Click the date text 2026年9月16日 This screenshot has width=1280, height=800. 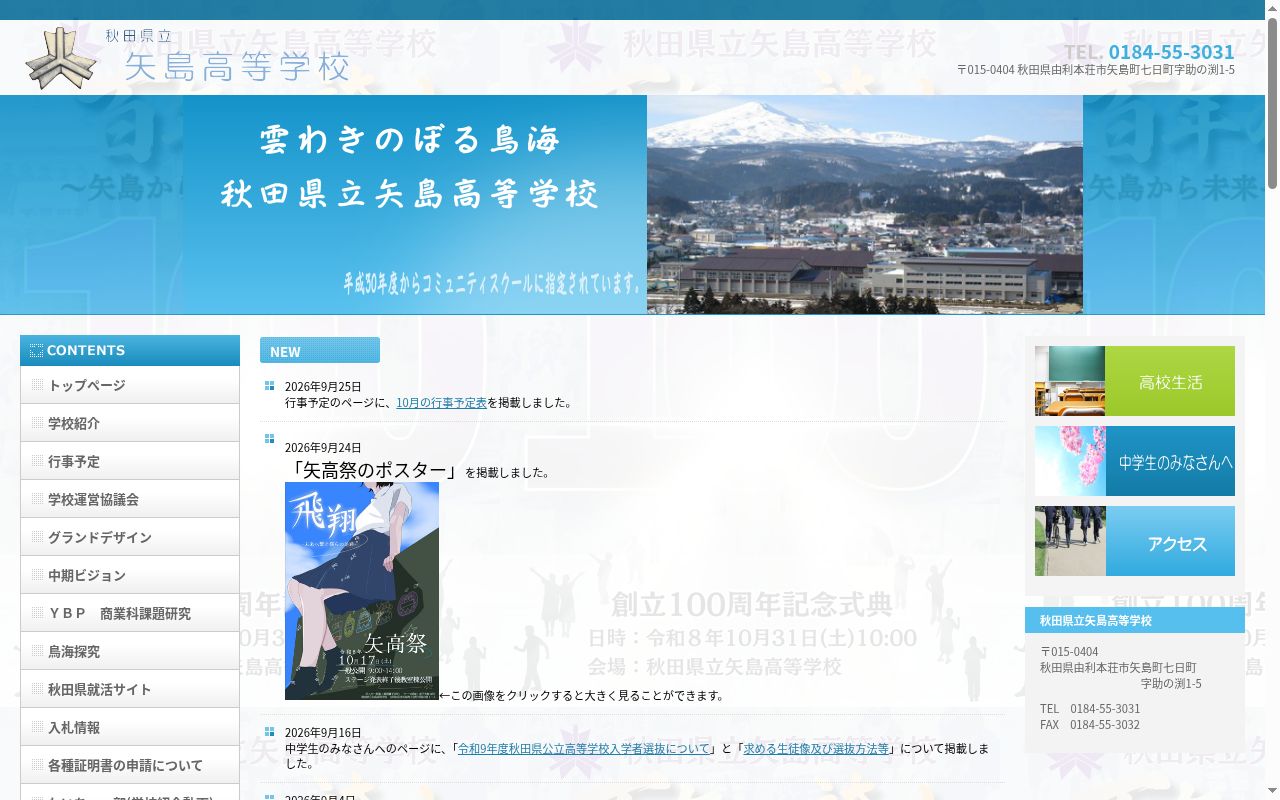pyautogui.click(x=323, y=733)
